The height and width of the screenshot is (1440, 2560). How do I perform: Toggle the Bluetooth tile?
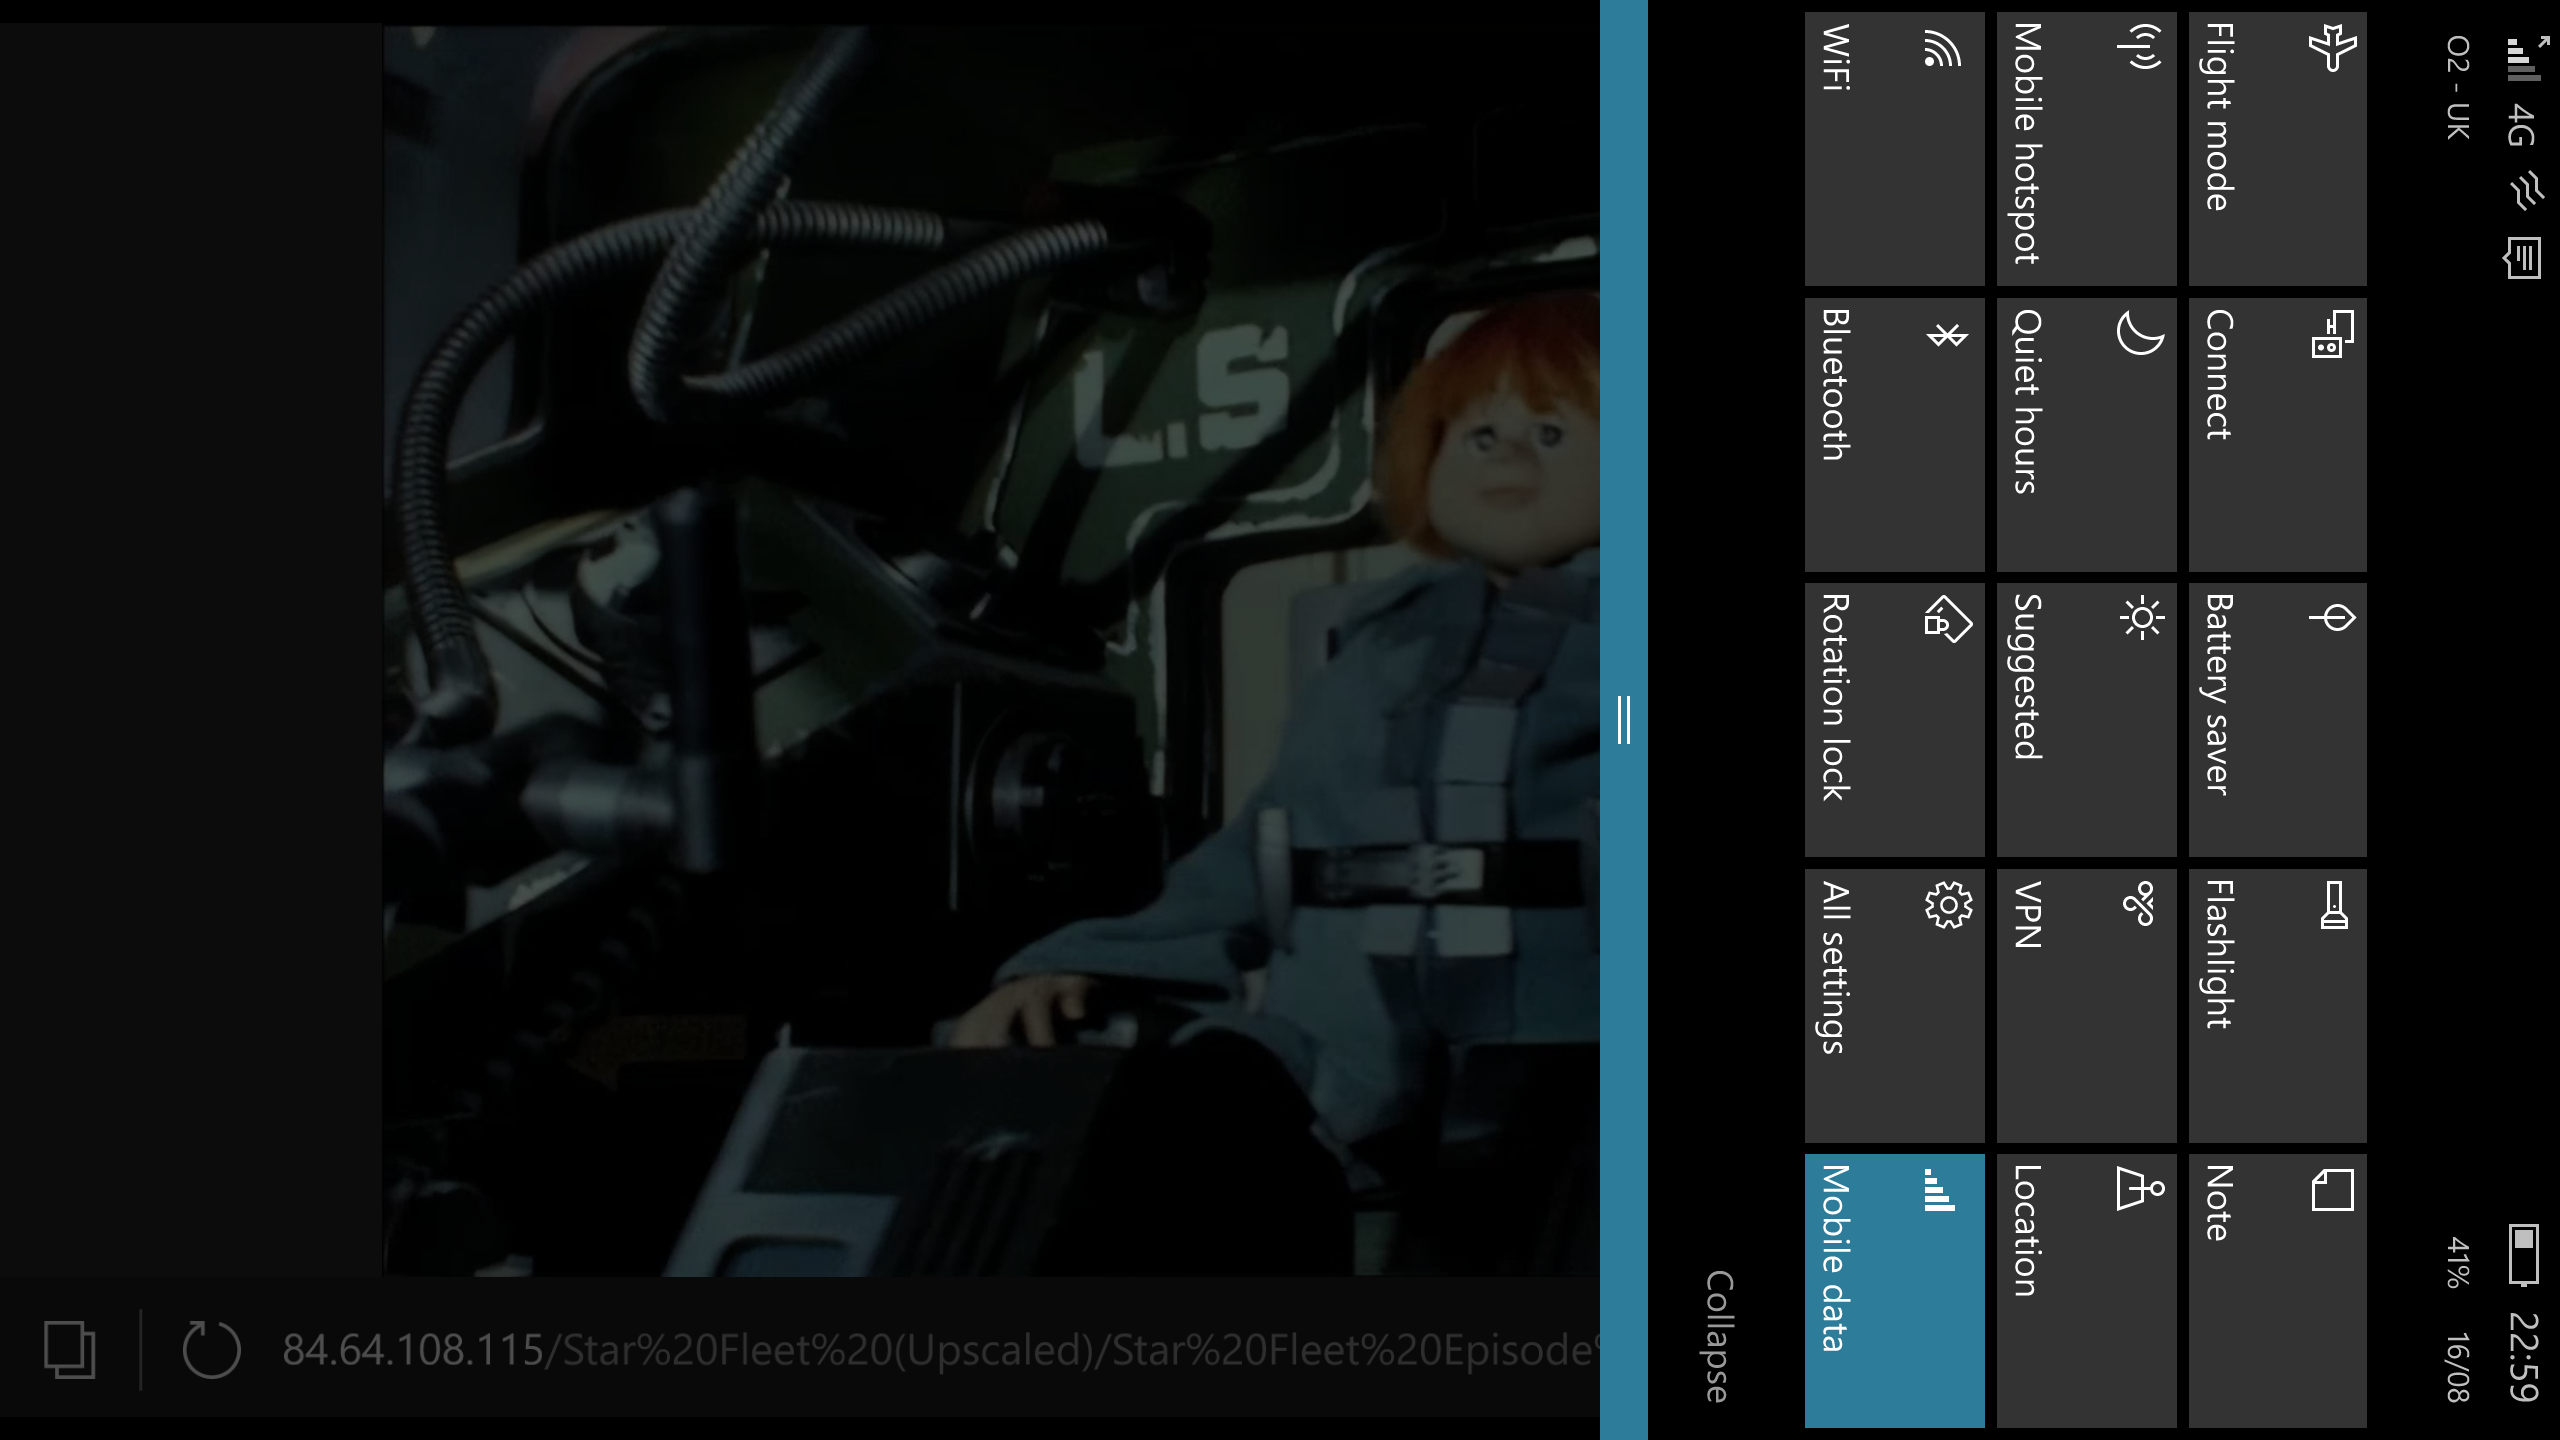click(x=1894, y=435)
